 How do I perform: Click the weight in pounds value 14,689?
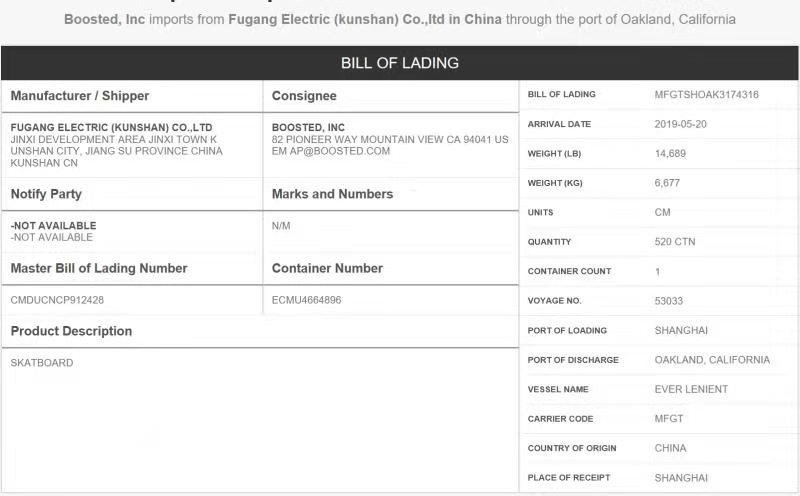(x=670, y=154)
